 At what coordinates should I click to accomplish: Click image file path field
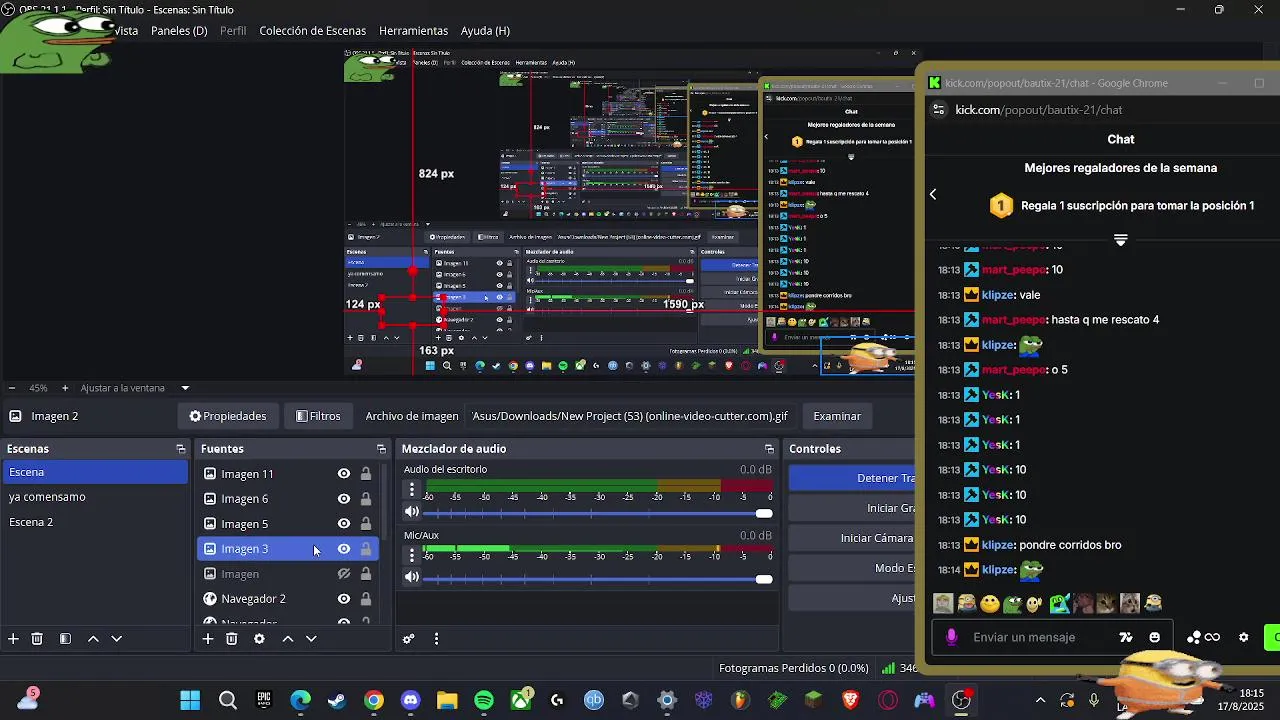click(630, 416)
